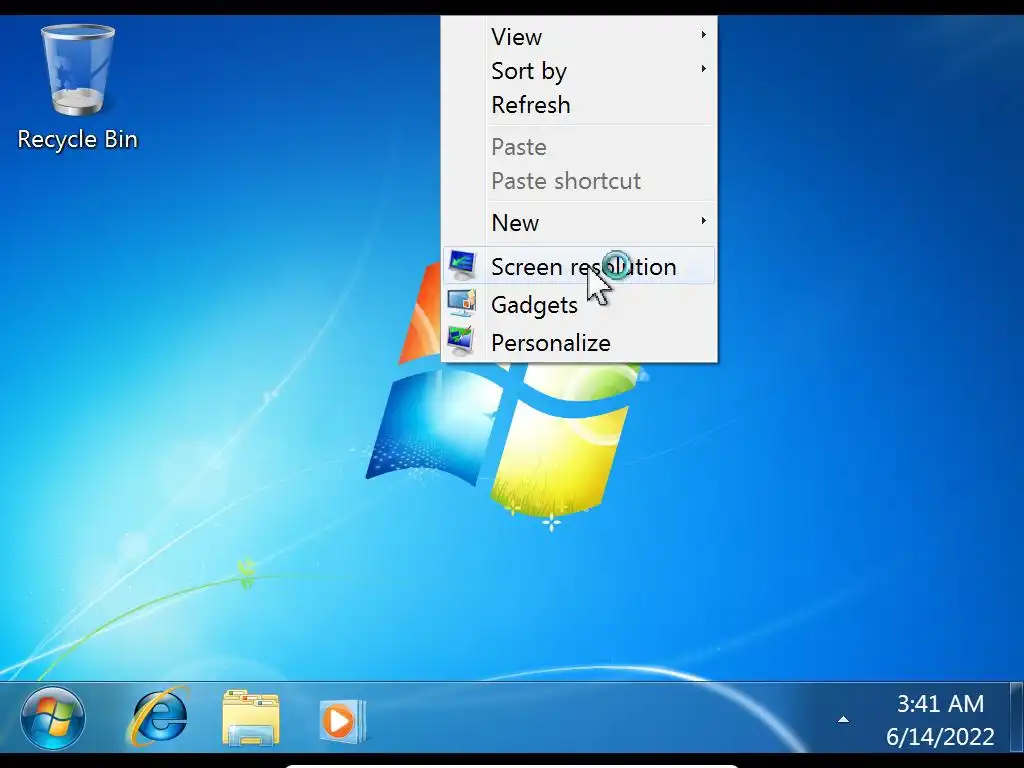Viewport: 1024px width, 768px height.
Task: Click the arrow next to Sort by
Action: (703, 69)
